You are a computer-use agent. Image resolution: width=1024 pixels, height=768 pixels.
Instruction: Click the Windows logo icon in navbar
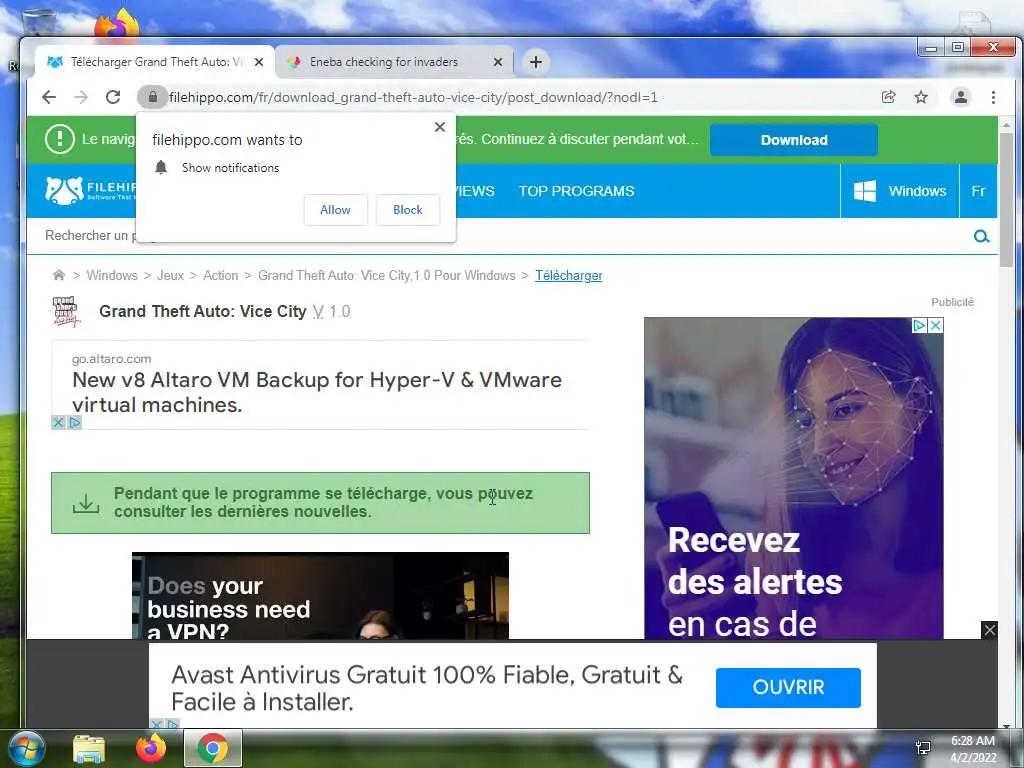click(865, 191)
